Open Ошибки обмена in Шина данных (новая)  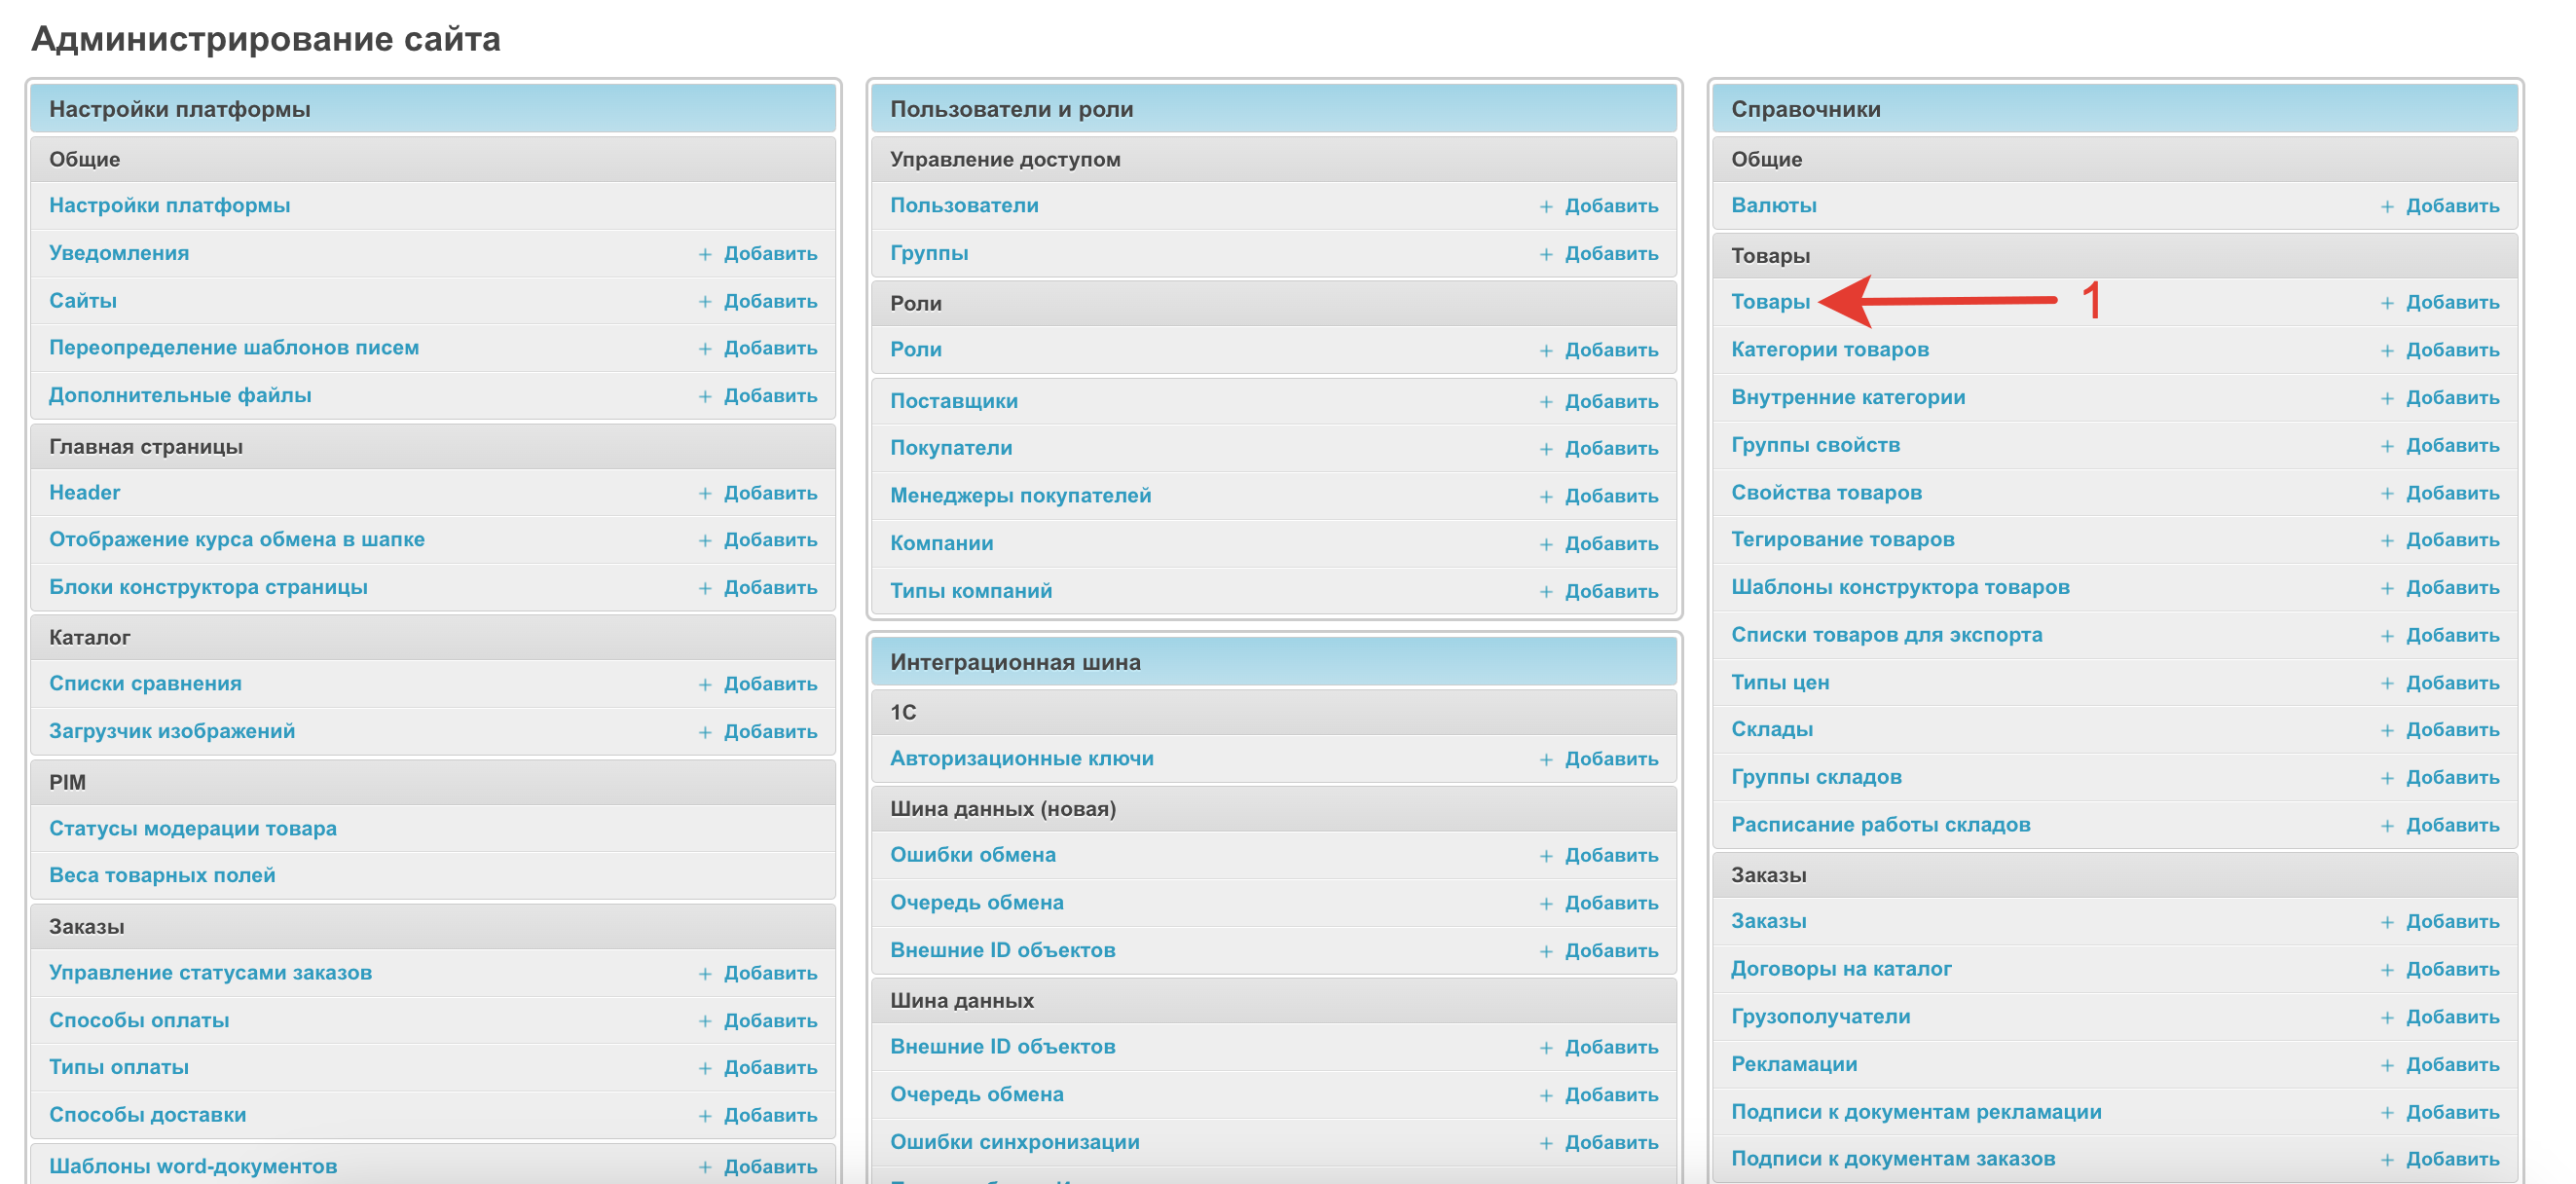(972, 855)
